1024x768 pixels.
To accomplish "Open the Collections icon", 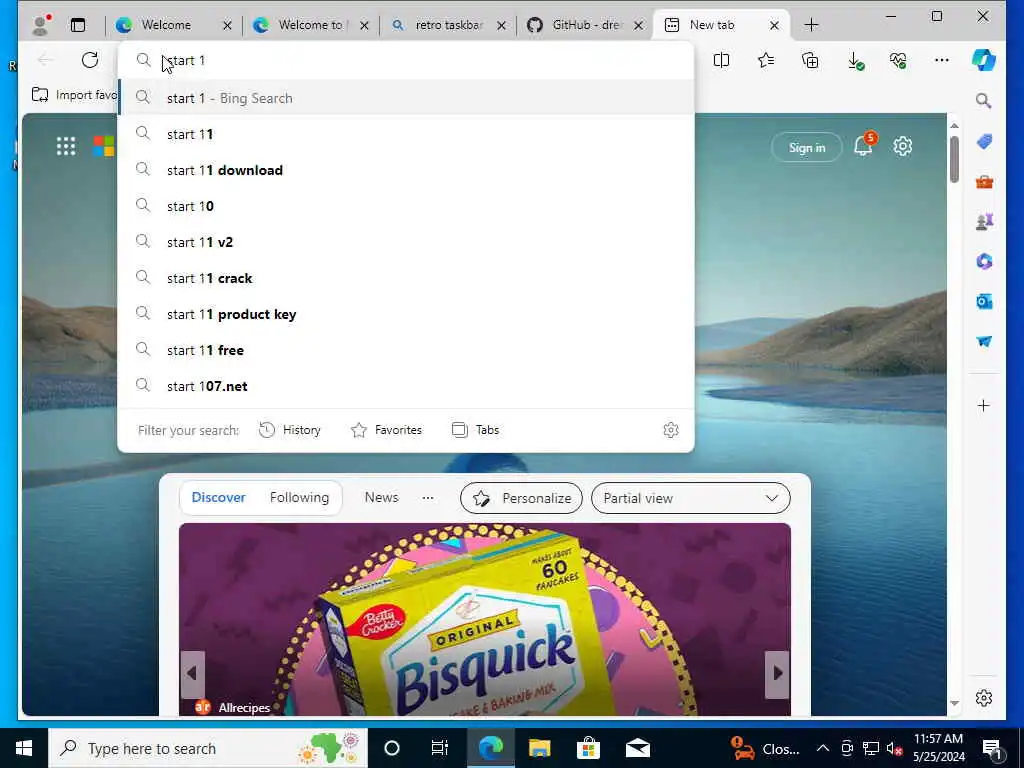I will [x=810, y=60].
